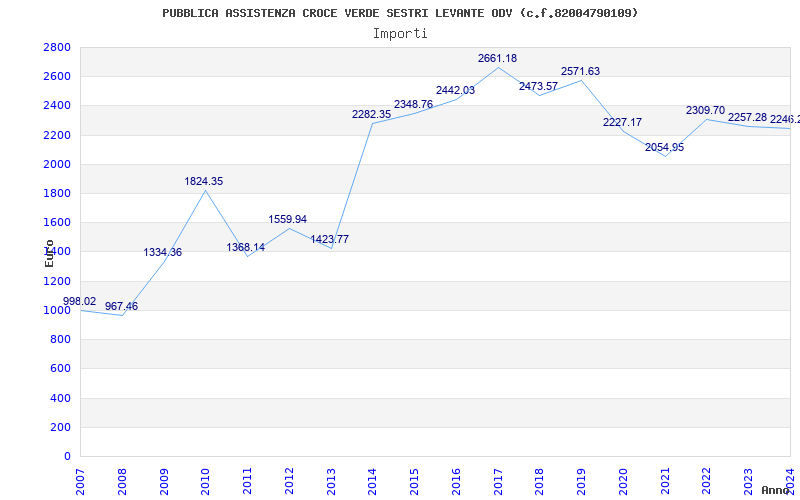
Task: Click the 1824.35 peak label
Action: tap(204, 182)
